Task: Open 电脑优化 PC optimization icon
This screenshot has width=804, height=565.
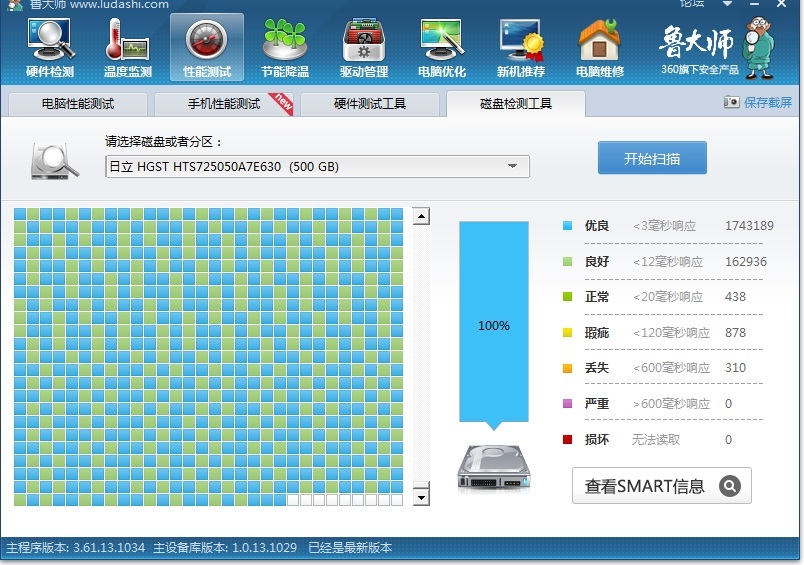Action: [x=442, y=48]
